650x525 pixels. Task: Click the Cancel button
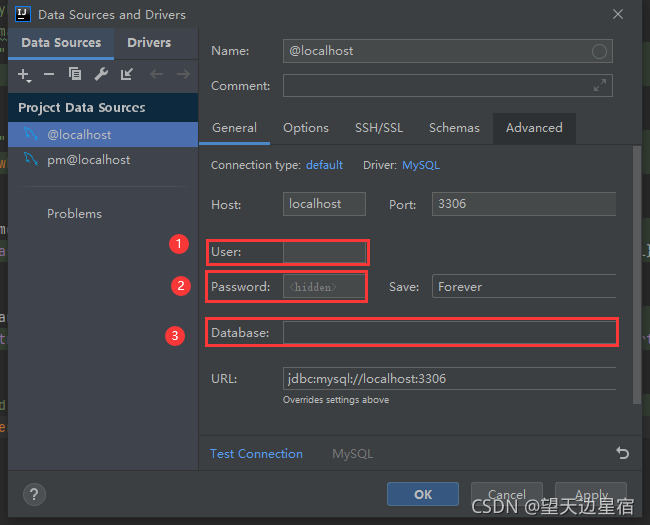click(x=507, y=494)
